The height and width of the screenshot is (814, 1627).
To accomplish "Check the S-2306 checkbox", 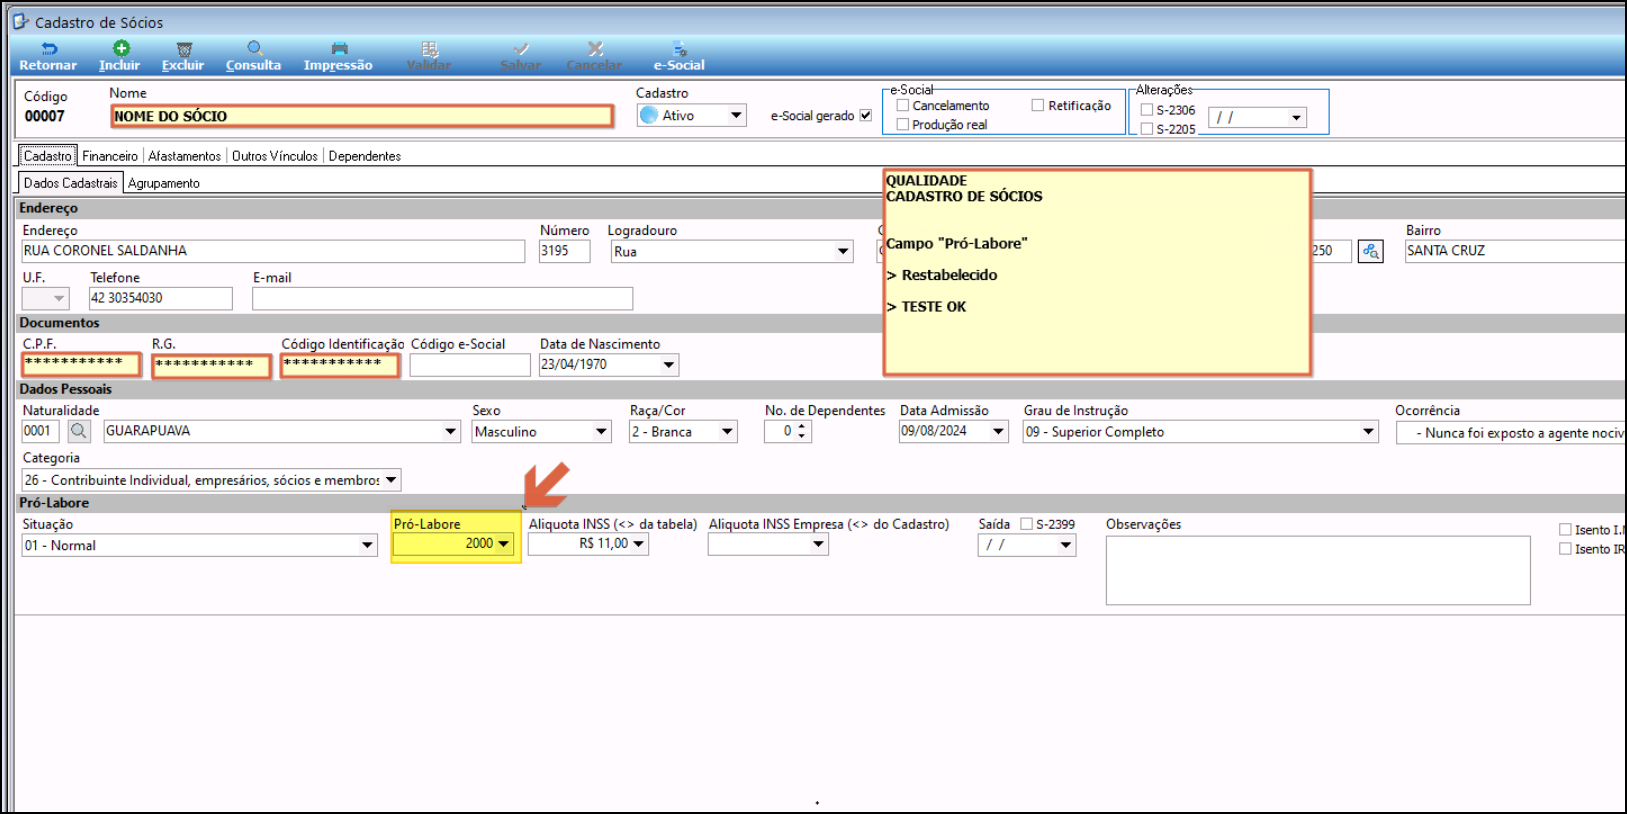I will click(1147, 110).
